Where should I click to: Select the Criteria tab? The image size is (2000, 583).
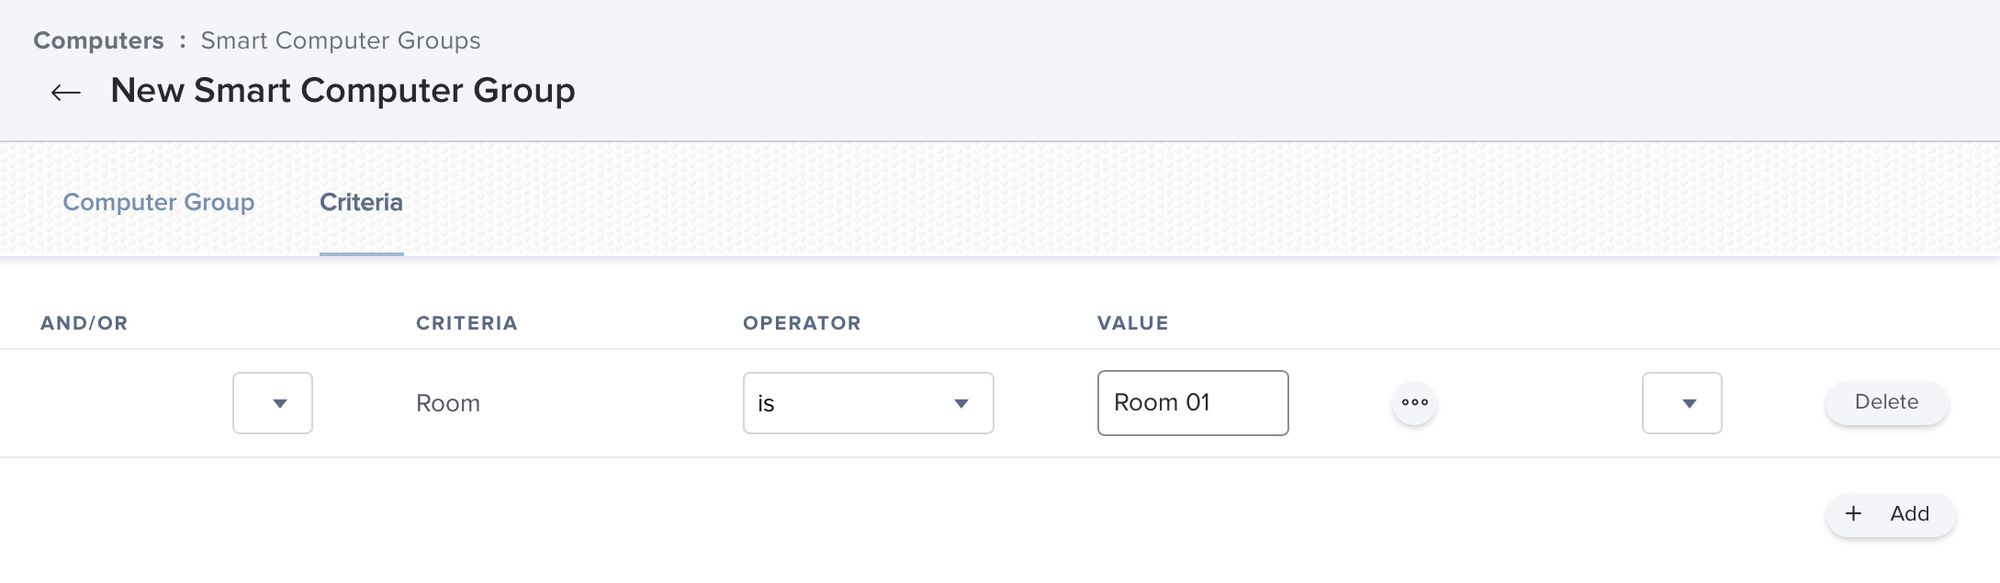pyautogui.click(x=361, y=202)
